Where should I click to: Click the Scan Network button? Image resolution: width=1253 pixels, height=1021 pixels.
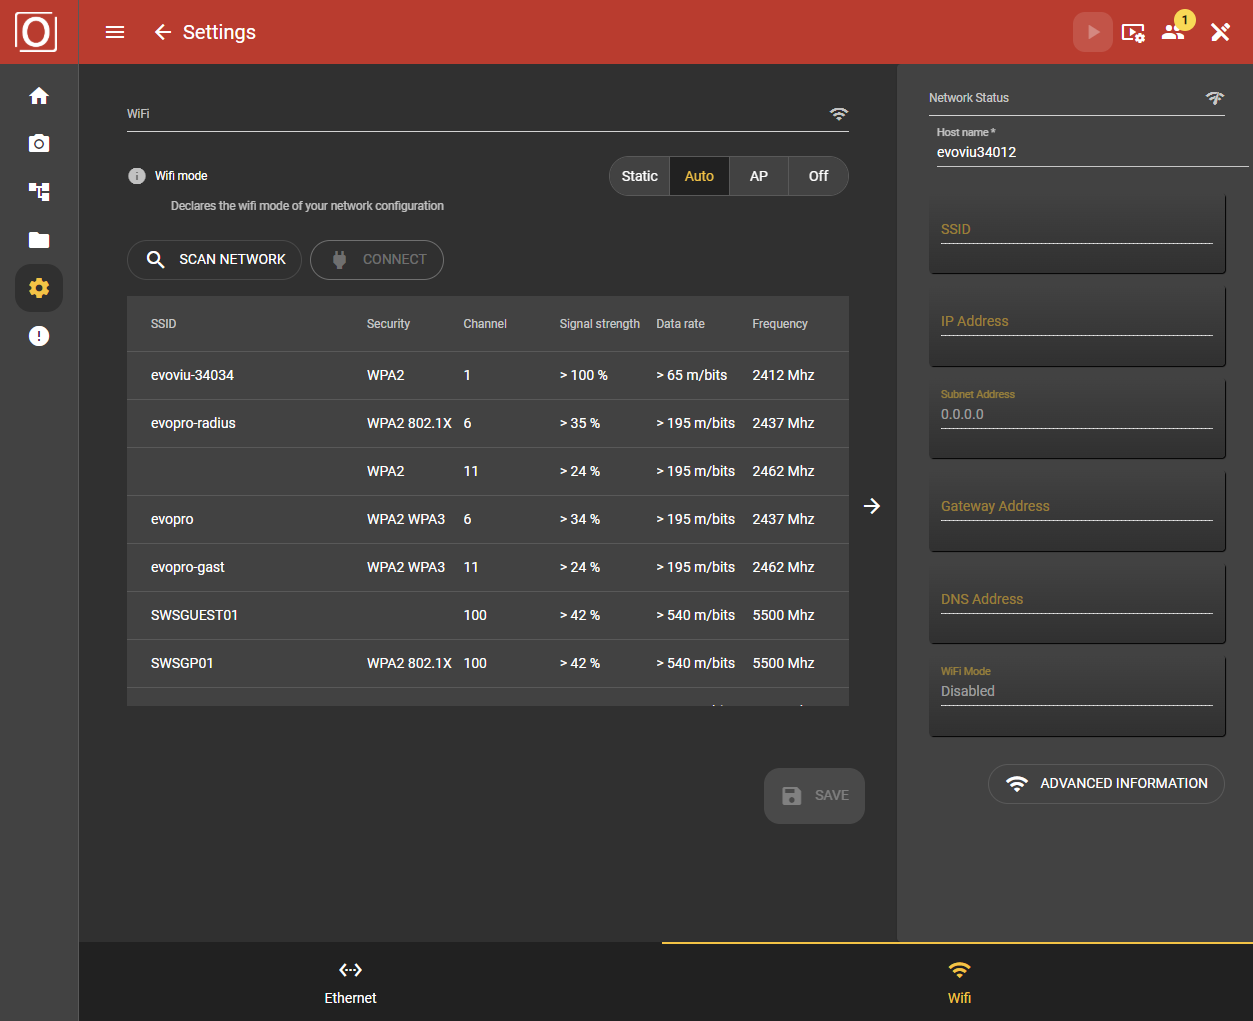click(214, 260)
